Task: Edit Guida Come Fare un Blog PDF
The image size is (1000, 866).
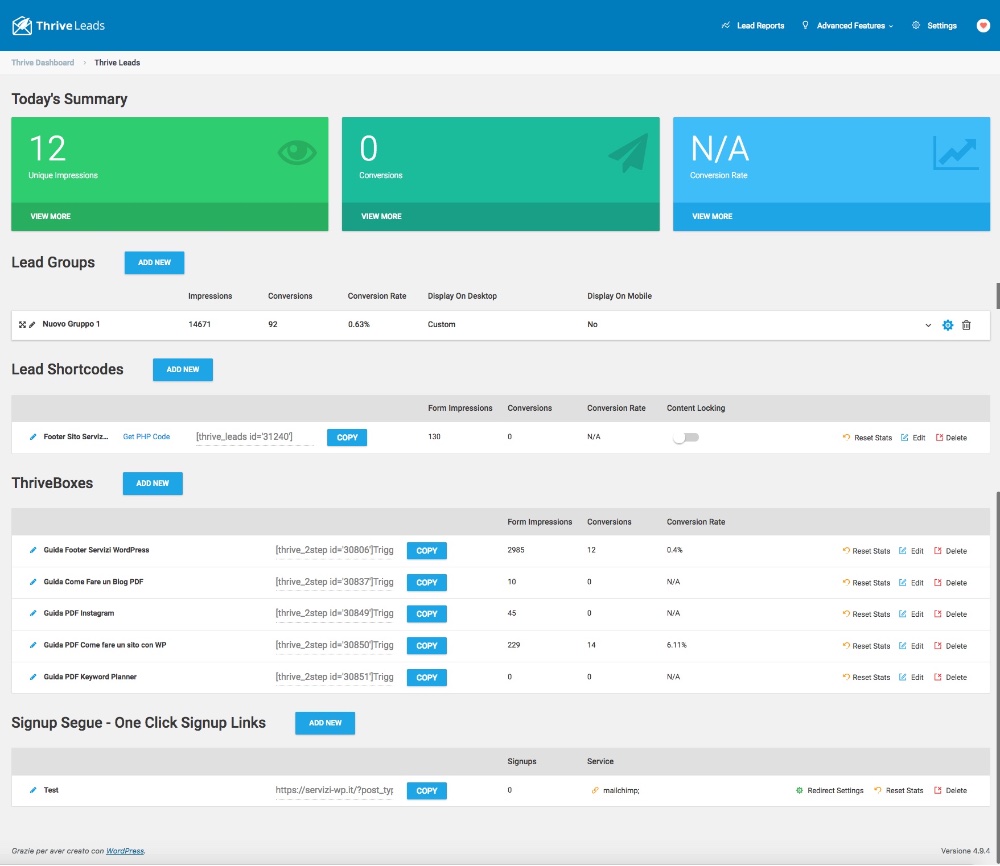Action: tap(911, 583)
